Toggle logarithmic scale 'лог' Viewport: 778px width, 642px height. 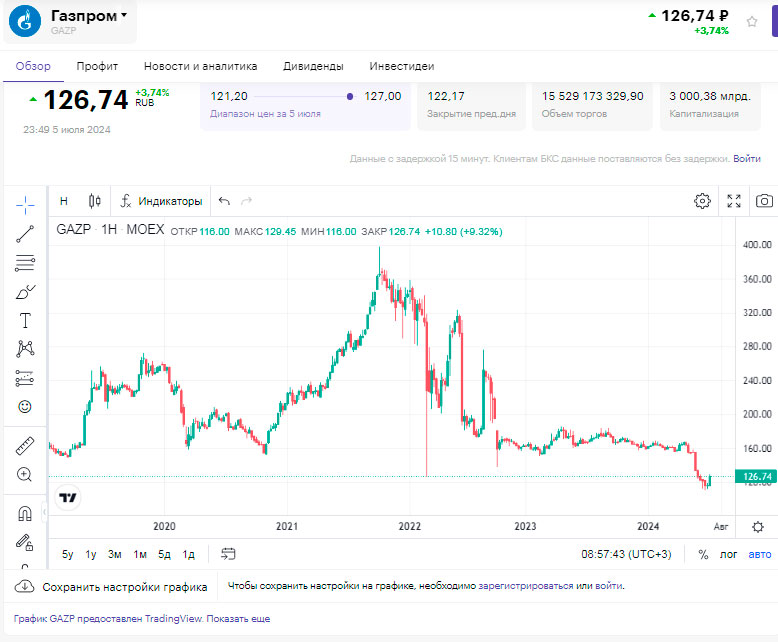(x=728, y=554)
